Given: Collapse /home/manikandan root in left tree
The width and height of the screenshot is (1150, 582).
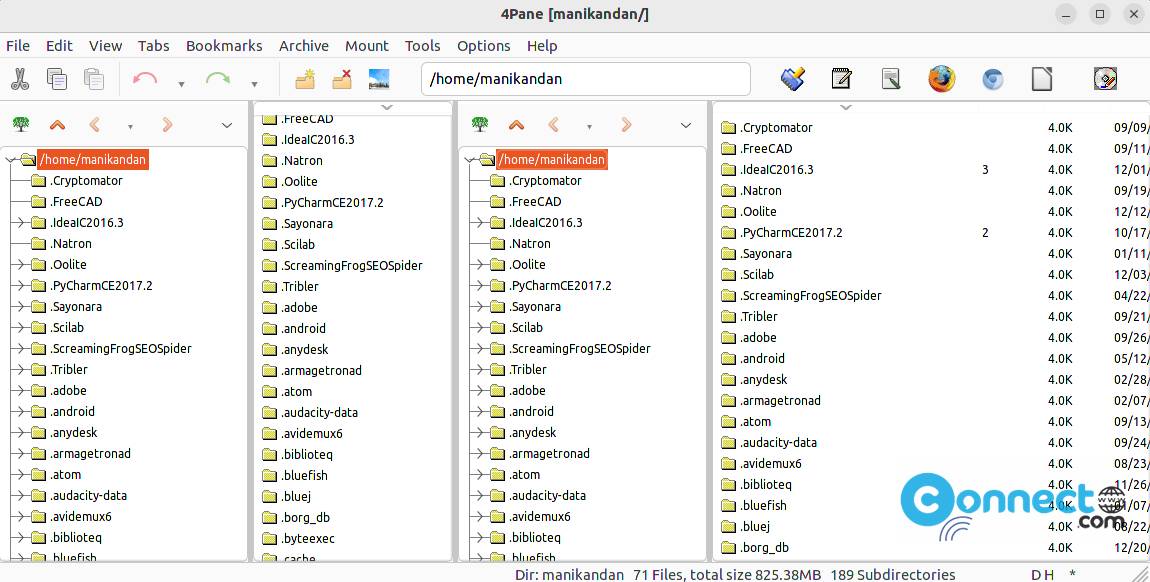Looking at the screenshot, I should pyautogui.click(x=10, y=160).
